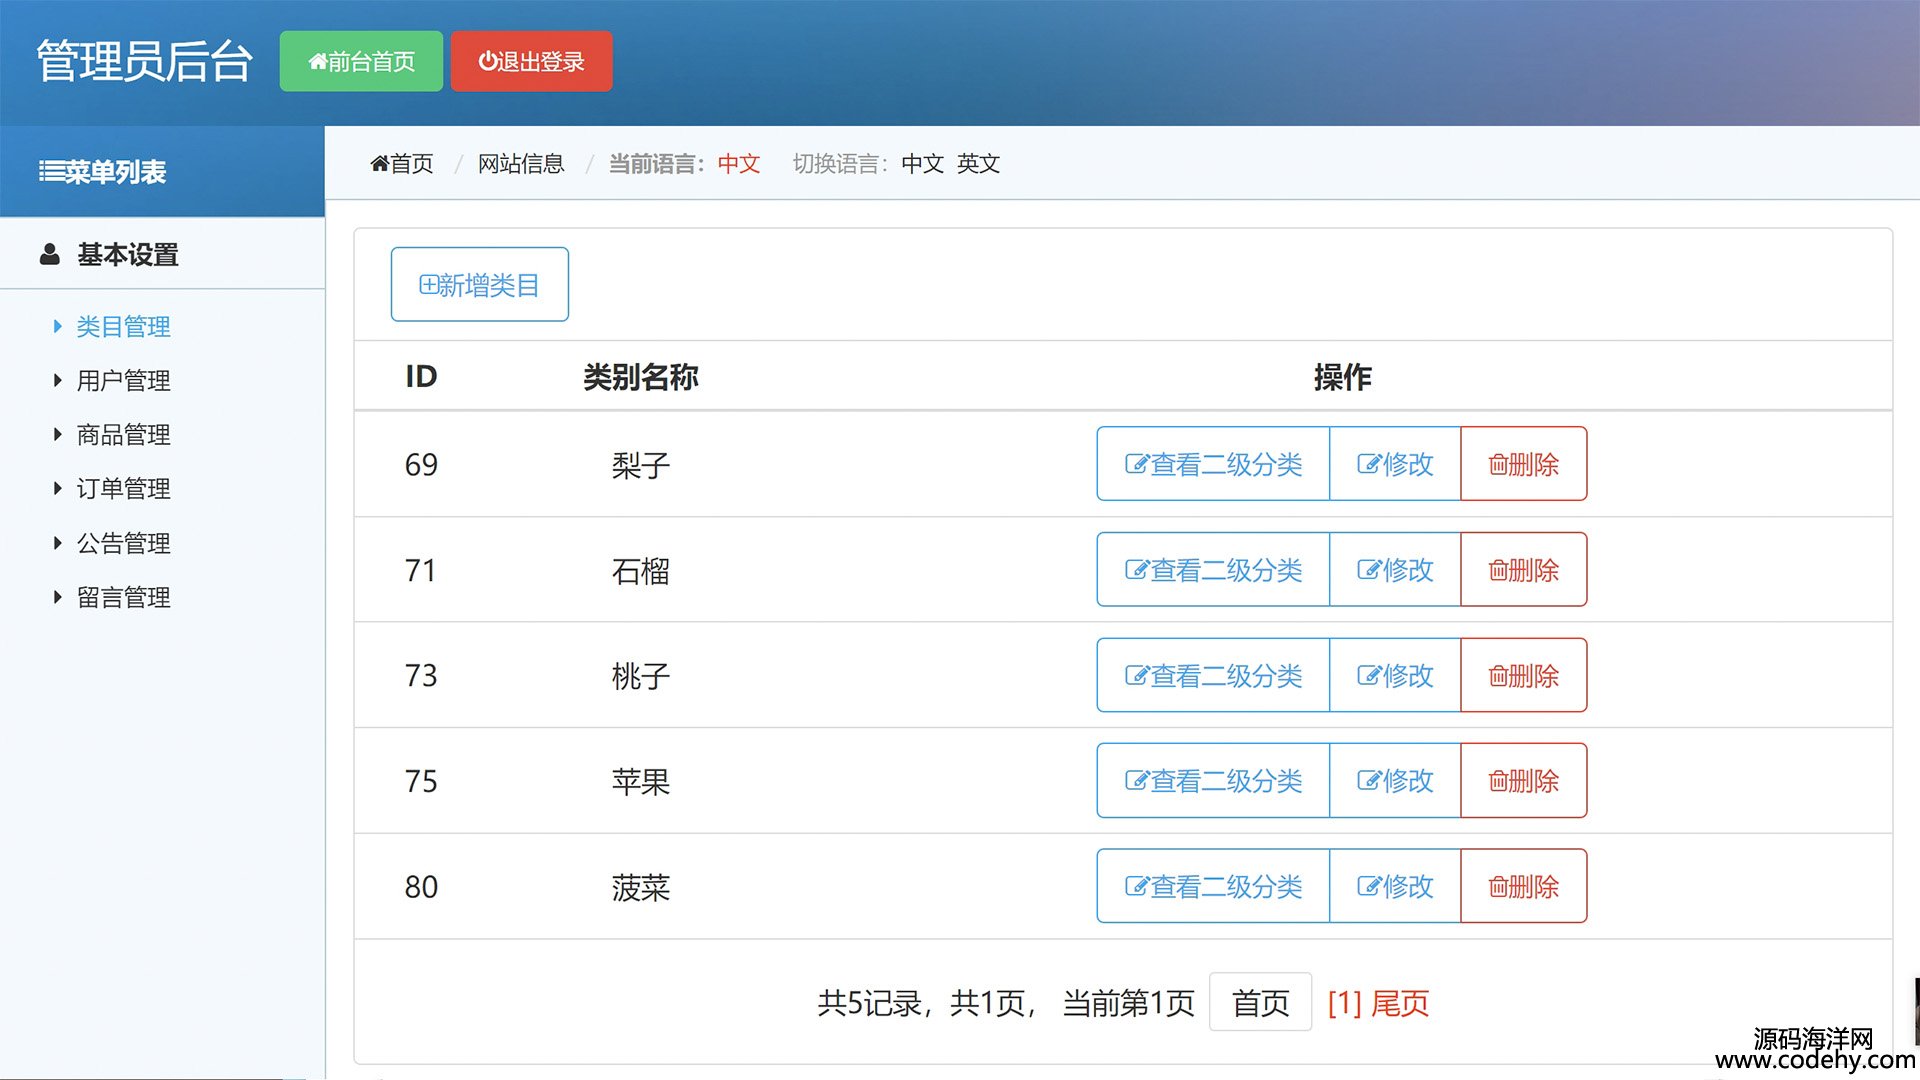Click page [1] pagination link

(x=1345, y=1003)
